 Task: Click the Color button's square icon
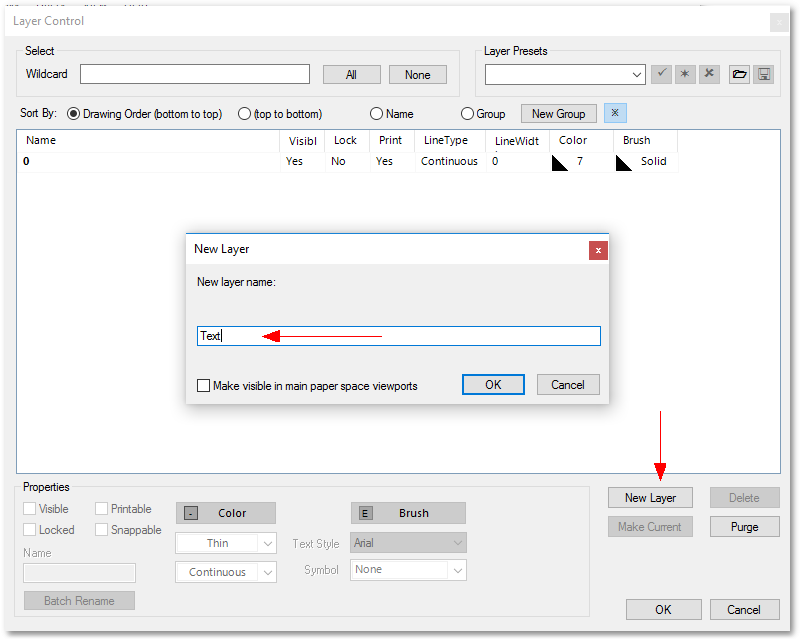(191, 513)
